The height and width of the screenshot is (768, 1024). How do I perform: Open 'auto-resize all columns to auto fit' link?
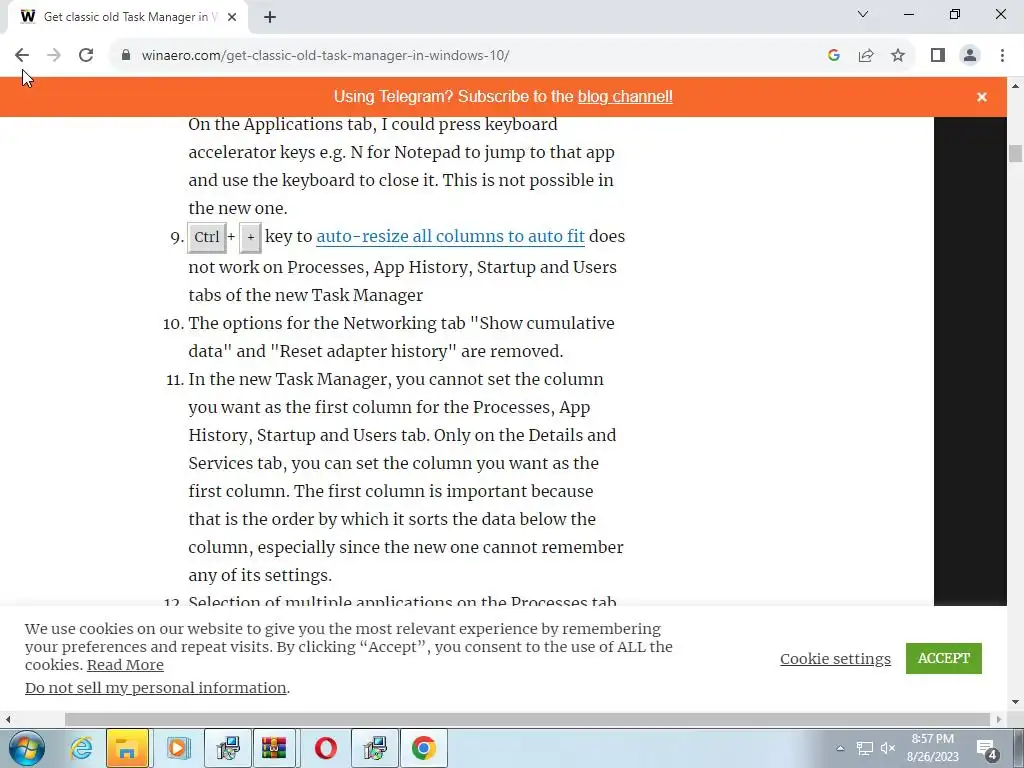pos(450,236)
